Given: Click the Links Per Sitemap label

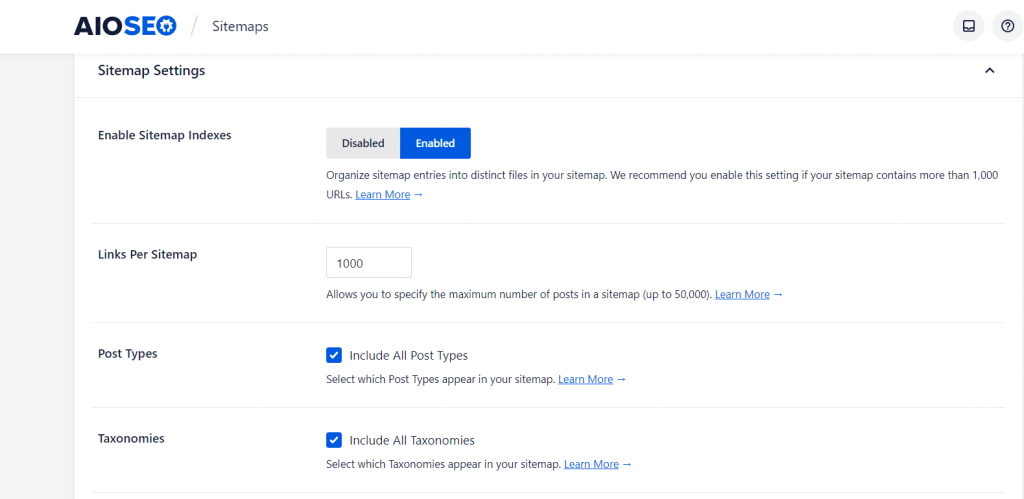Looking at the screenshot, I should point(147,255).
